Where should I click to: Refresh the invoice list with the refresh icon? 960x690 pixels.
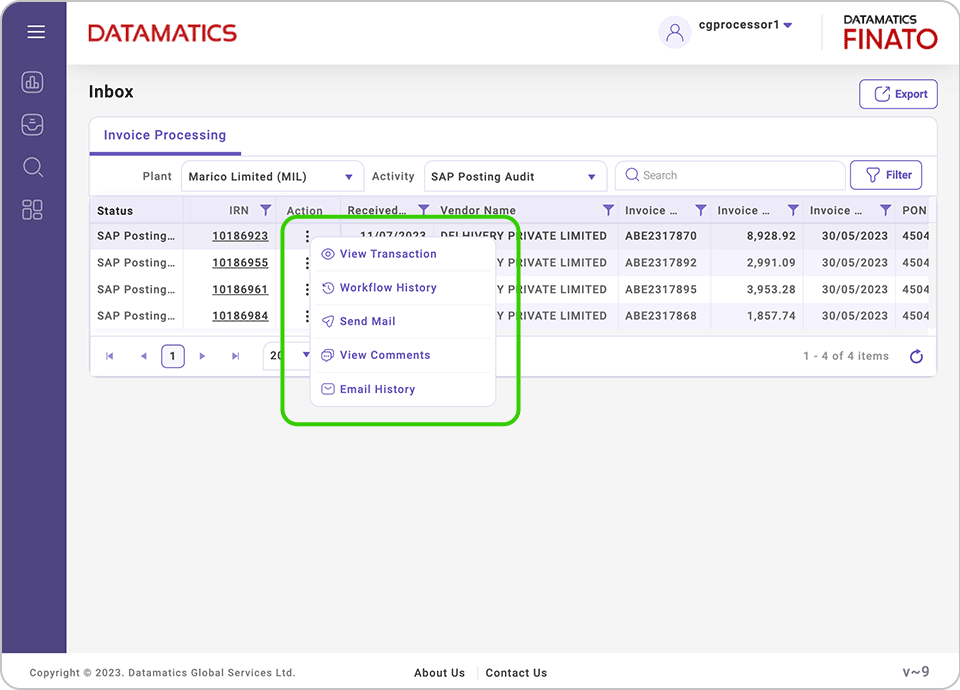916,356
